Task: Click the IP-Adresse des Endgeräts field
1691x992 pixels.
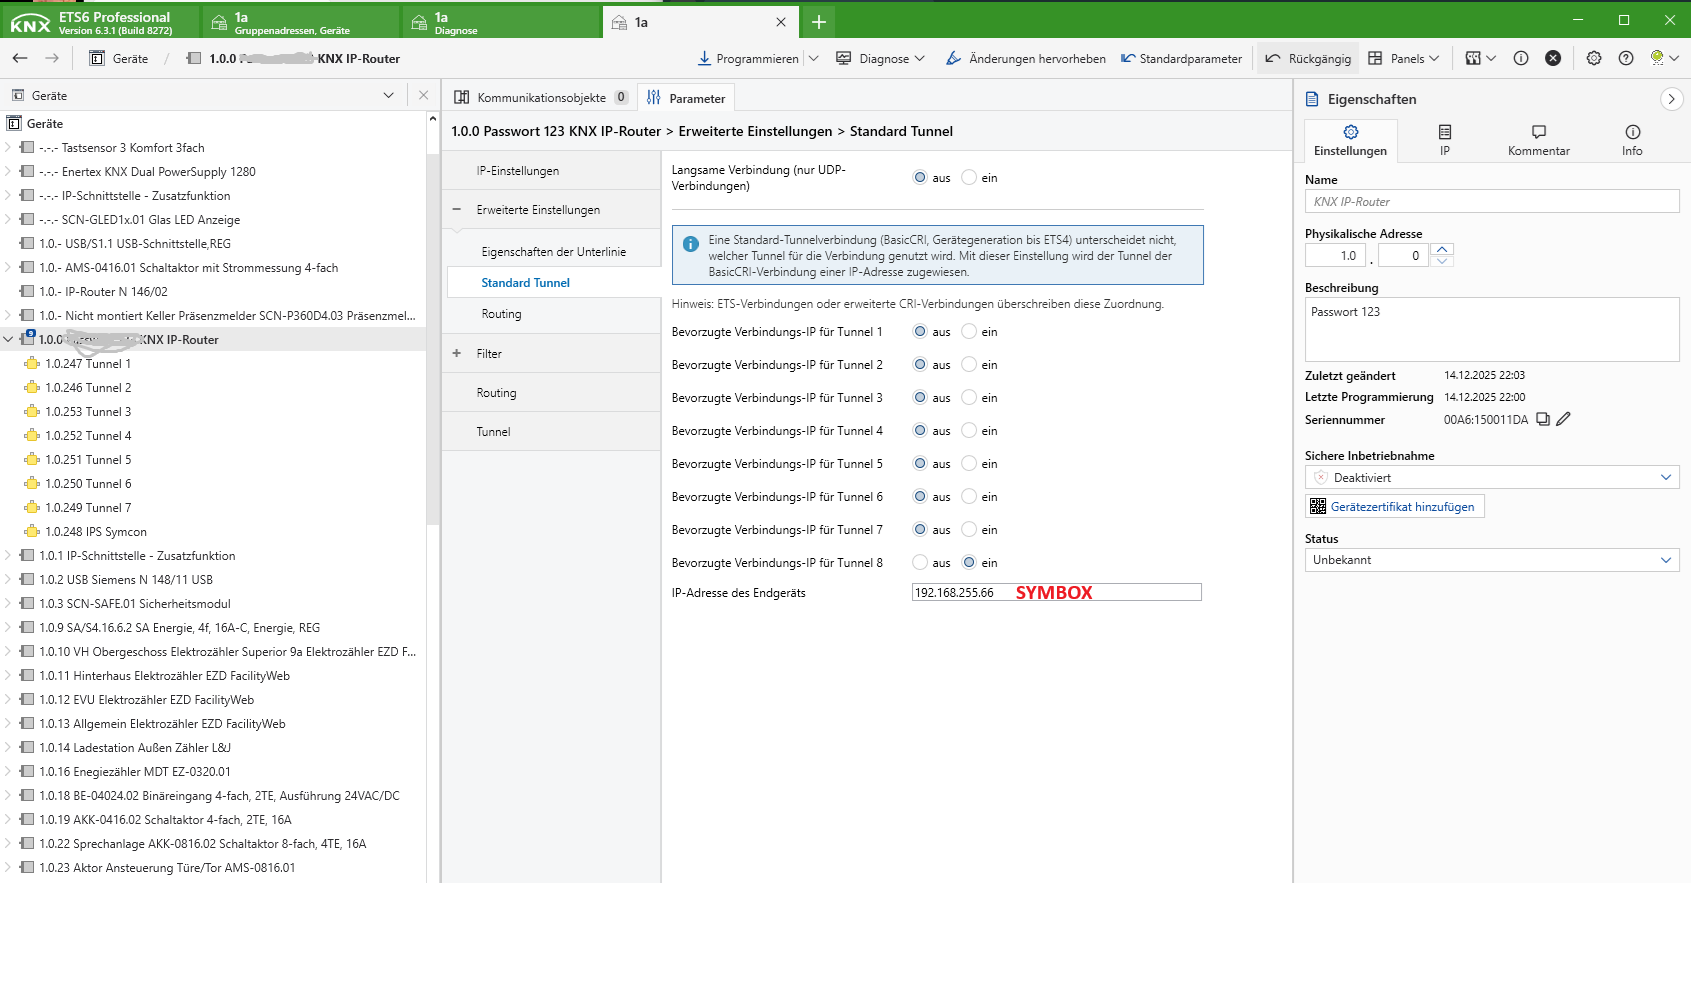Action: tap(1055, 593)
